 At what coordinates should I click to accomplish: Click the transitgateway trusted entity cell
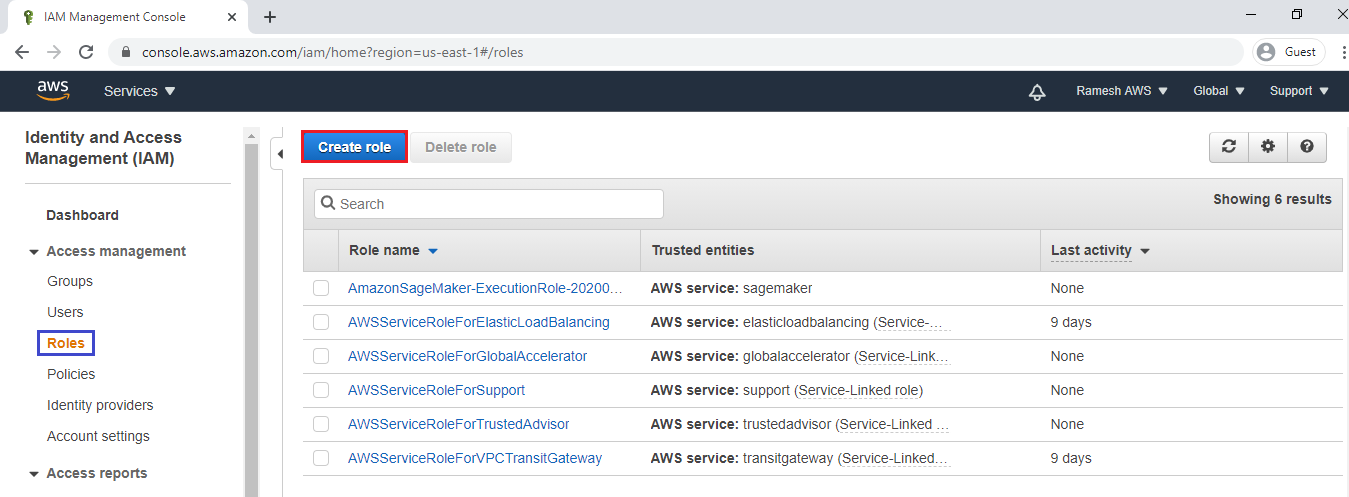click(x=800, y=458)
